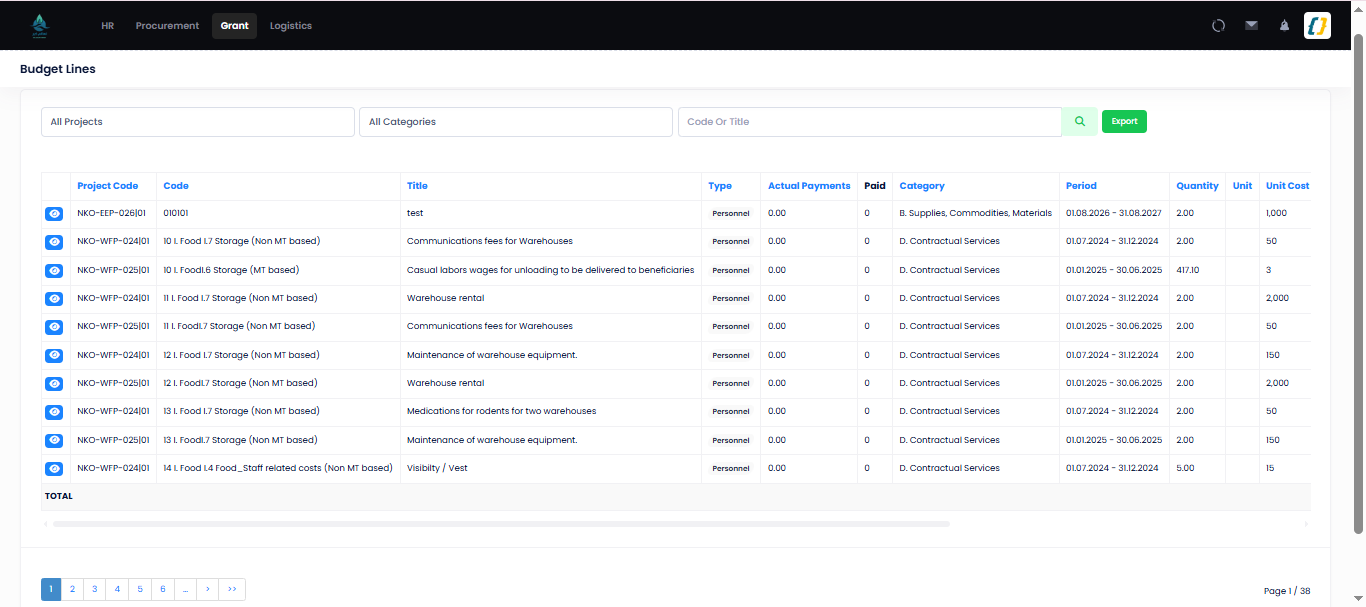This screenshot has width=1366, height=607.
Task: Click the green Export button
Action: (1124, 121)
